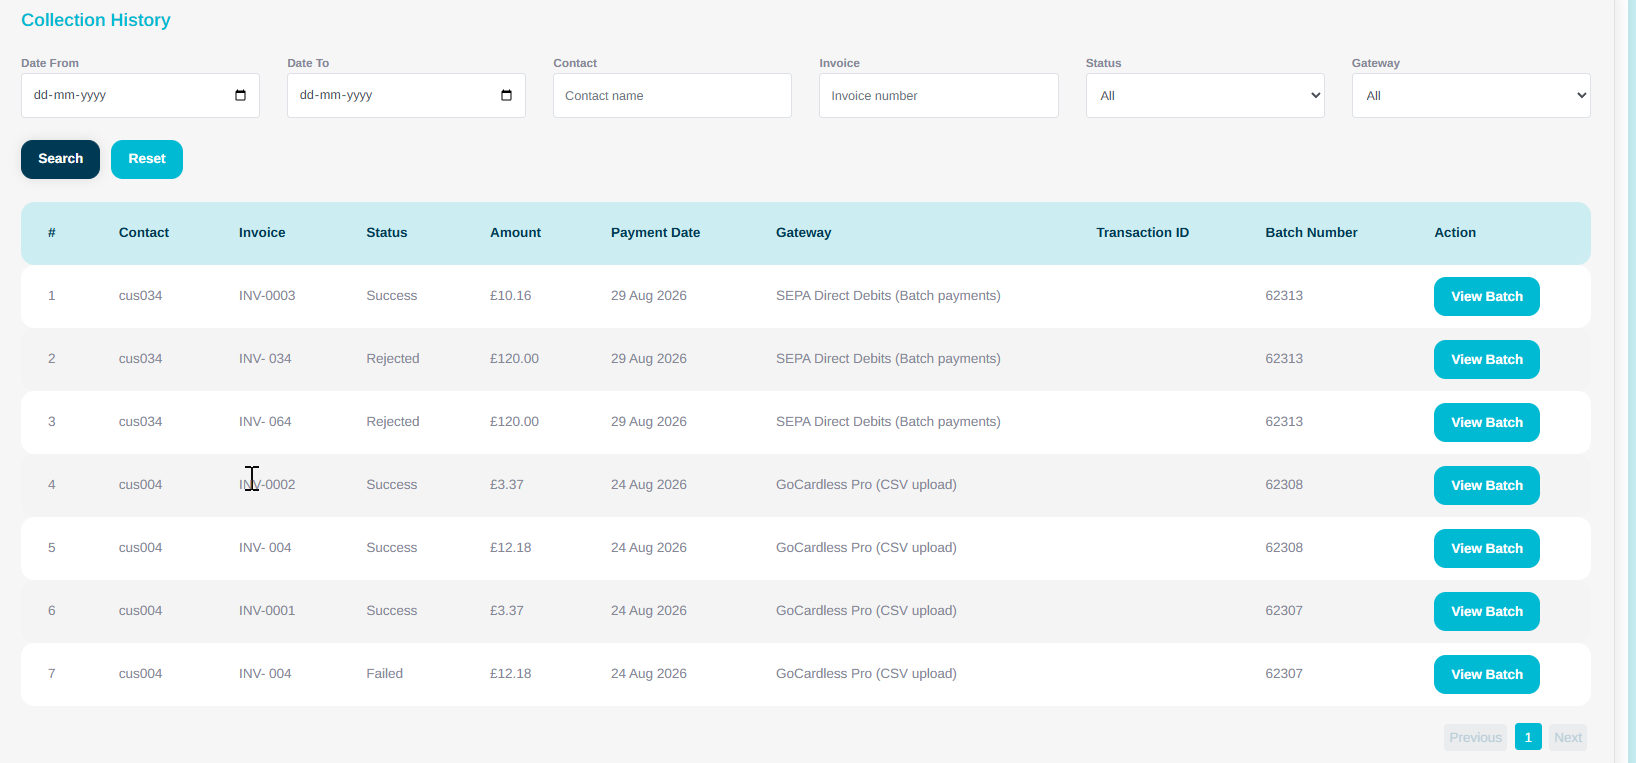
Task: Open the Status filter dropdown
Action: [1205, 95]
